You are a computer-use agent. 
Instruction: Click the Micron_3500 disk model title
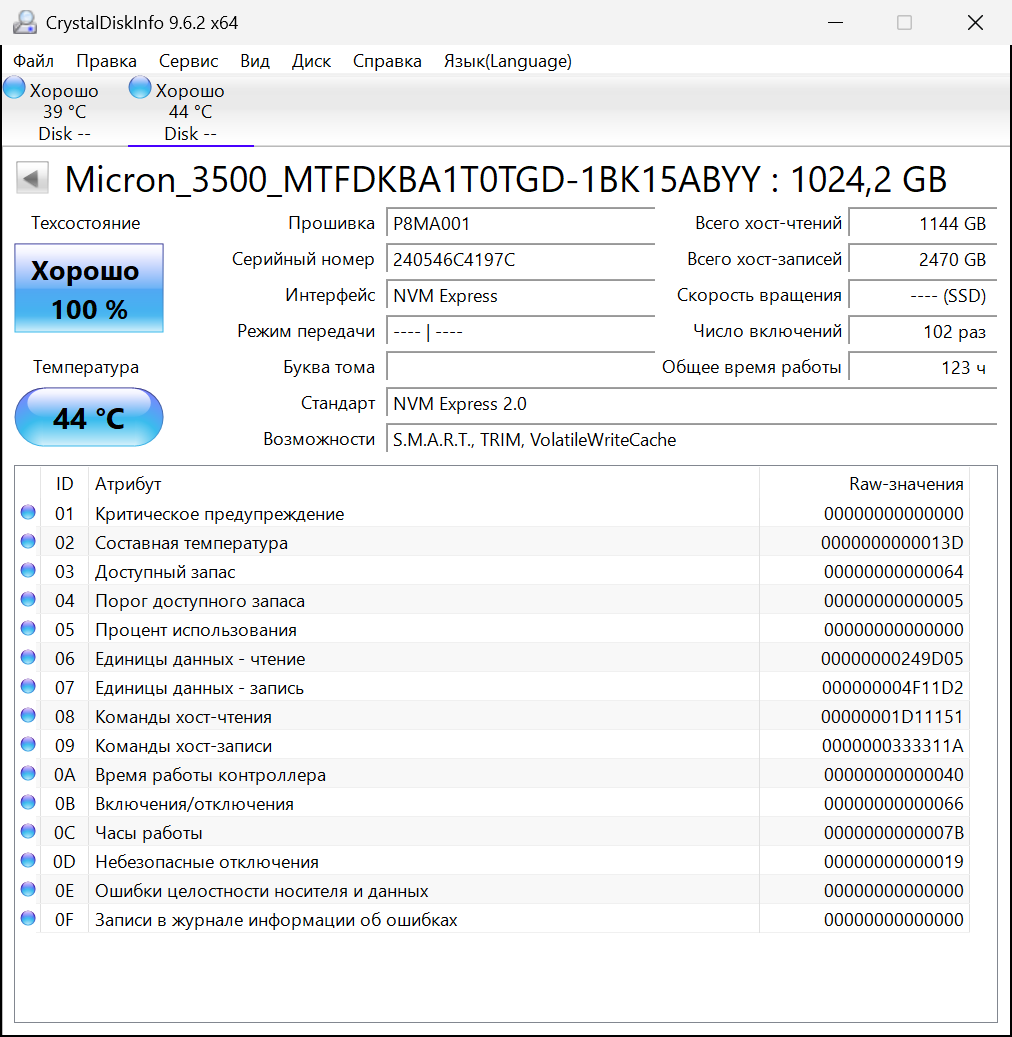pyautogui.click(x=506, y=179)
